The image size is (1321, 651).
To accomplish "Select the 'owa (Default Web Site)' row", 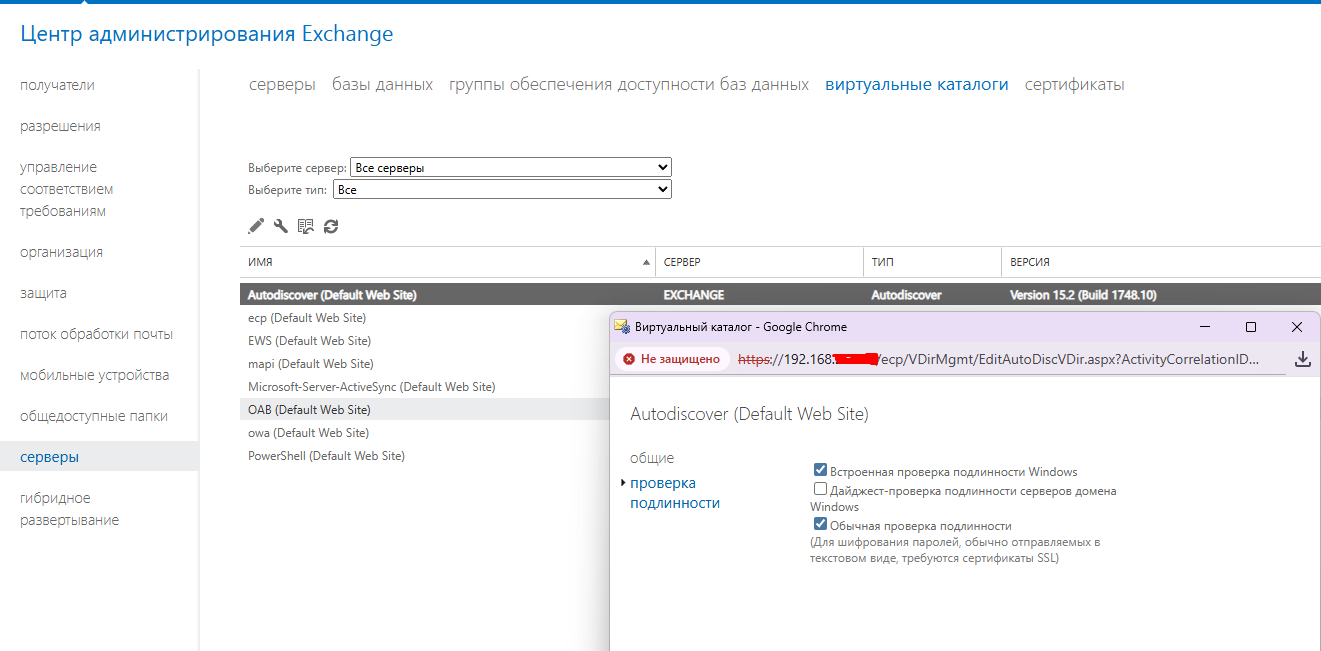I will click(308, 433).
